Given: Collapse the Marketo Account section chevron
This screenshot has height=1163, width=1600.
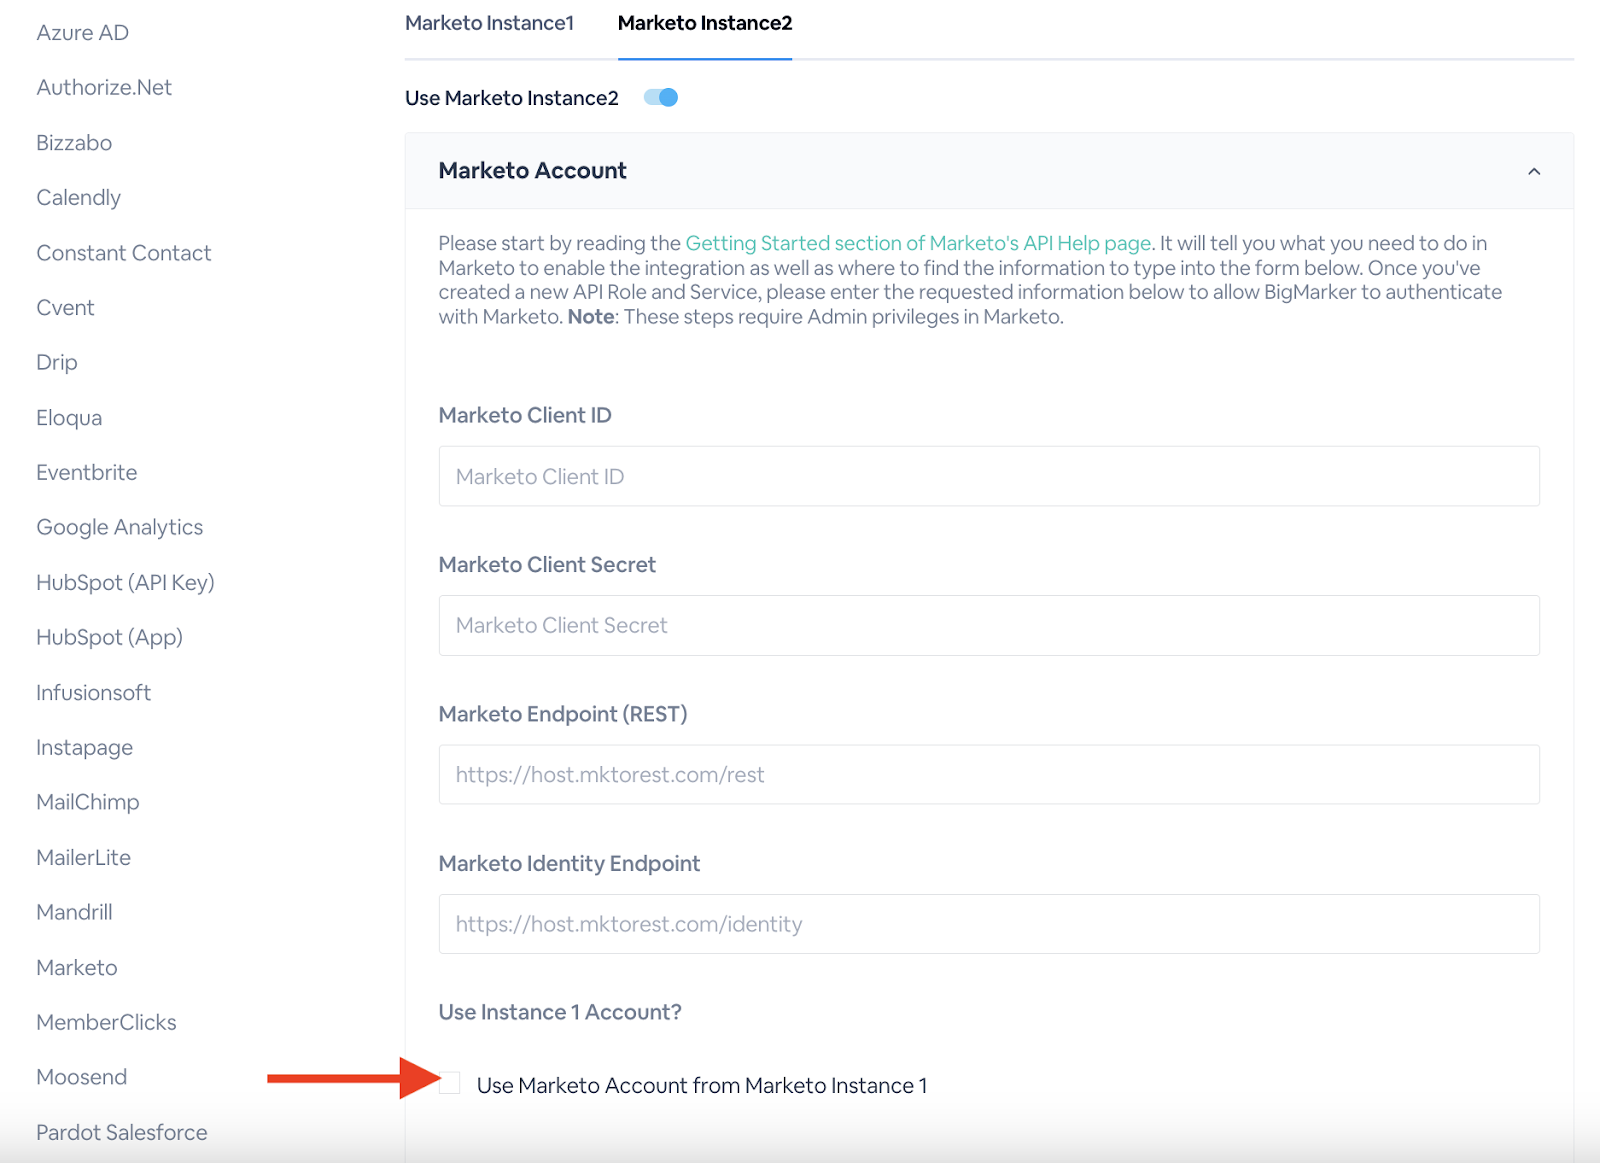Looking at the screenshot, I should 1534,171.
